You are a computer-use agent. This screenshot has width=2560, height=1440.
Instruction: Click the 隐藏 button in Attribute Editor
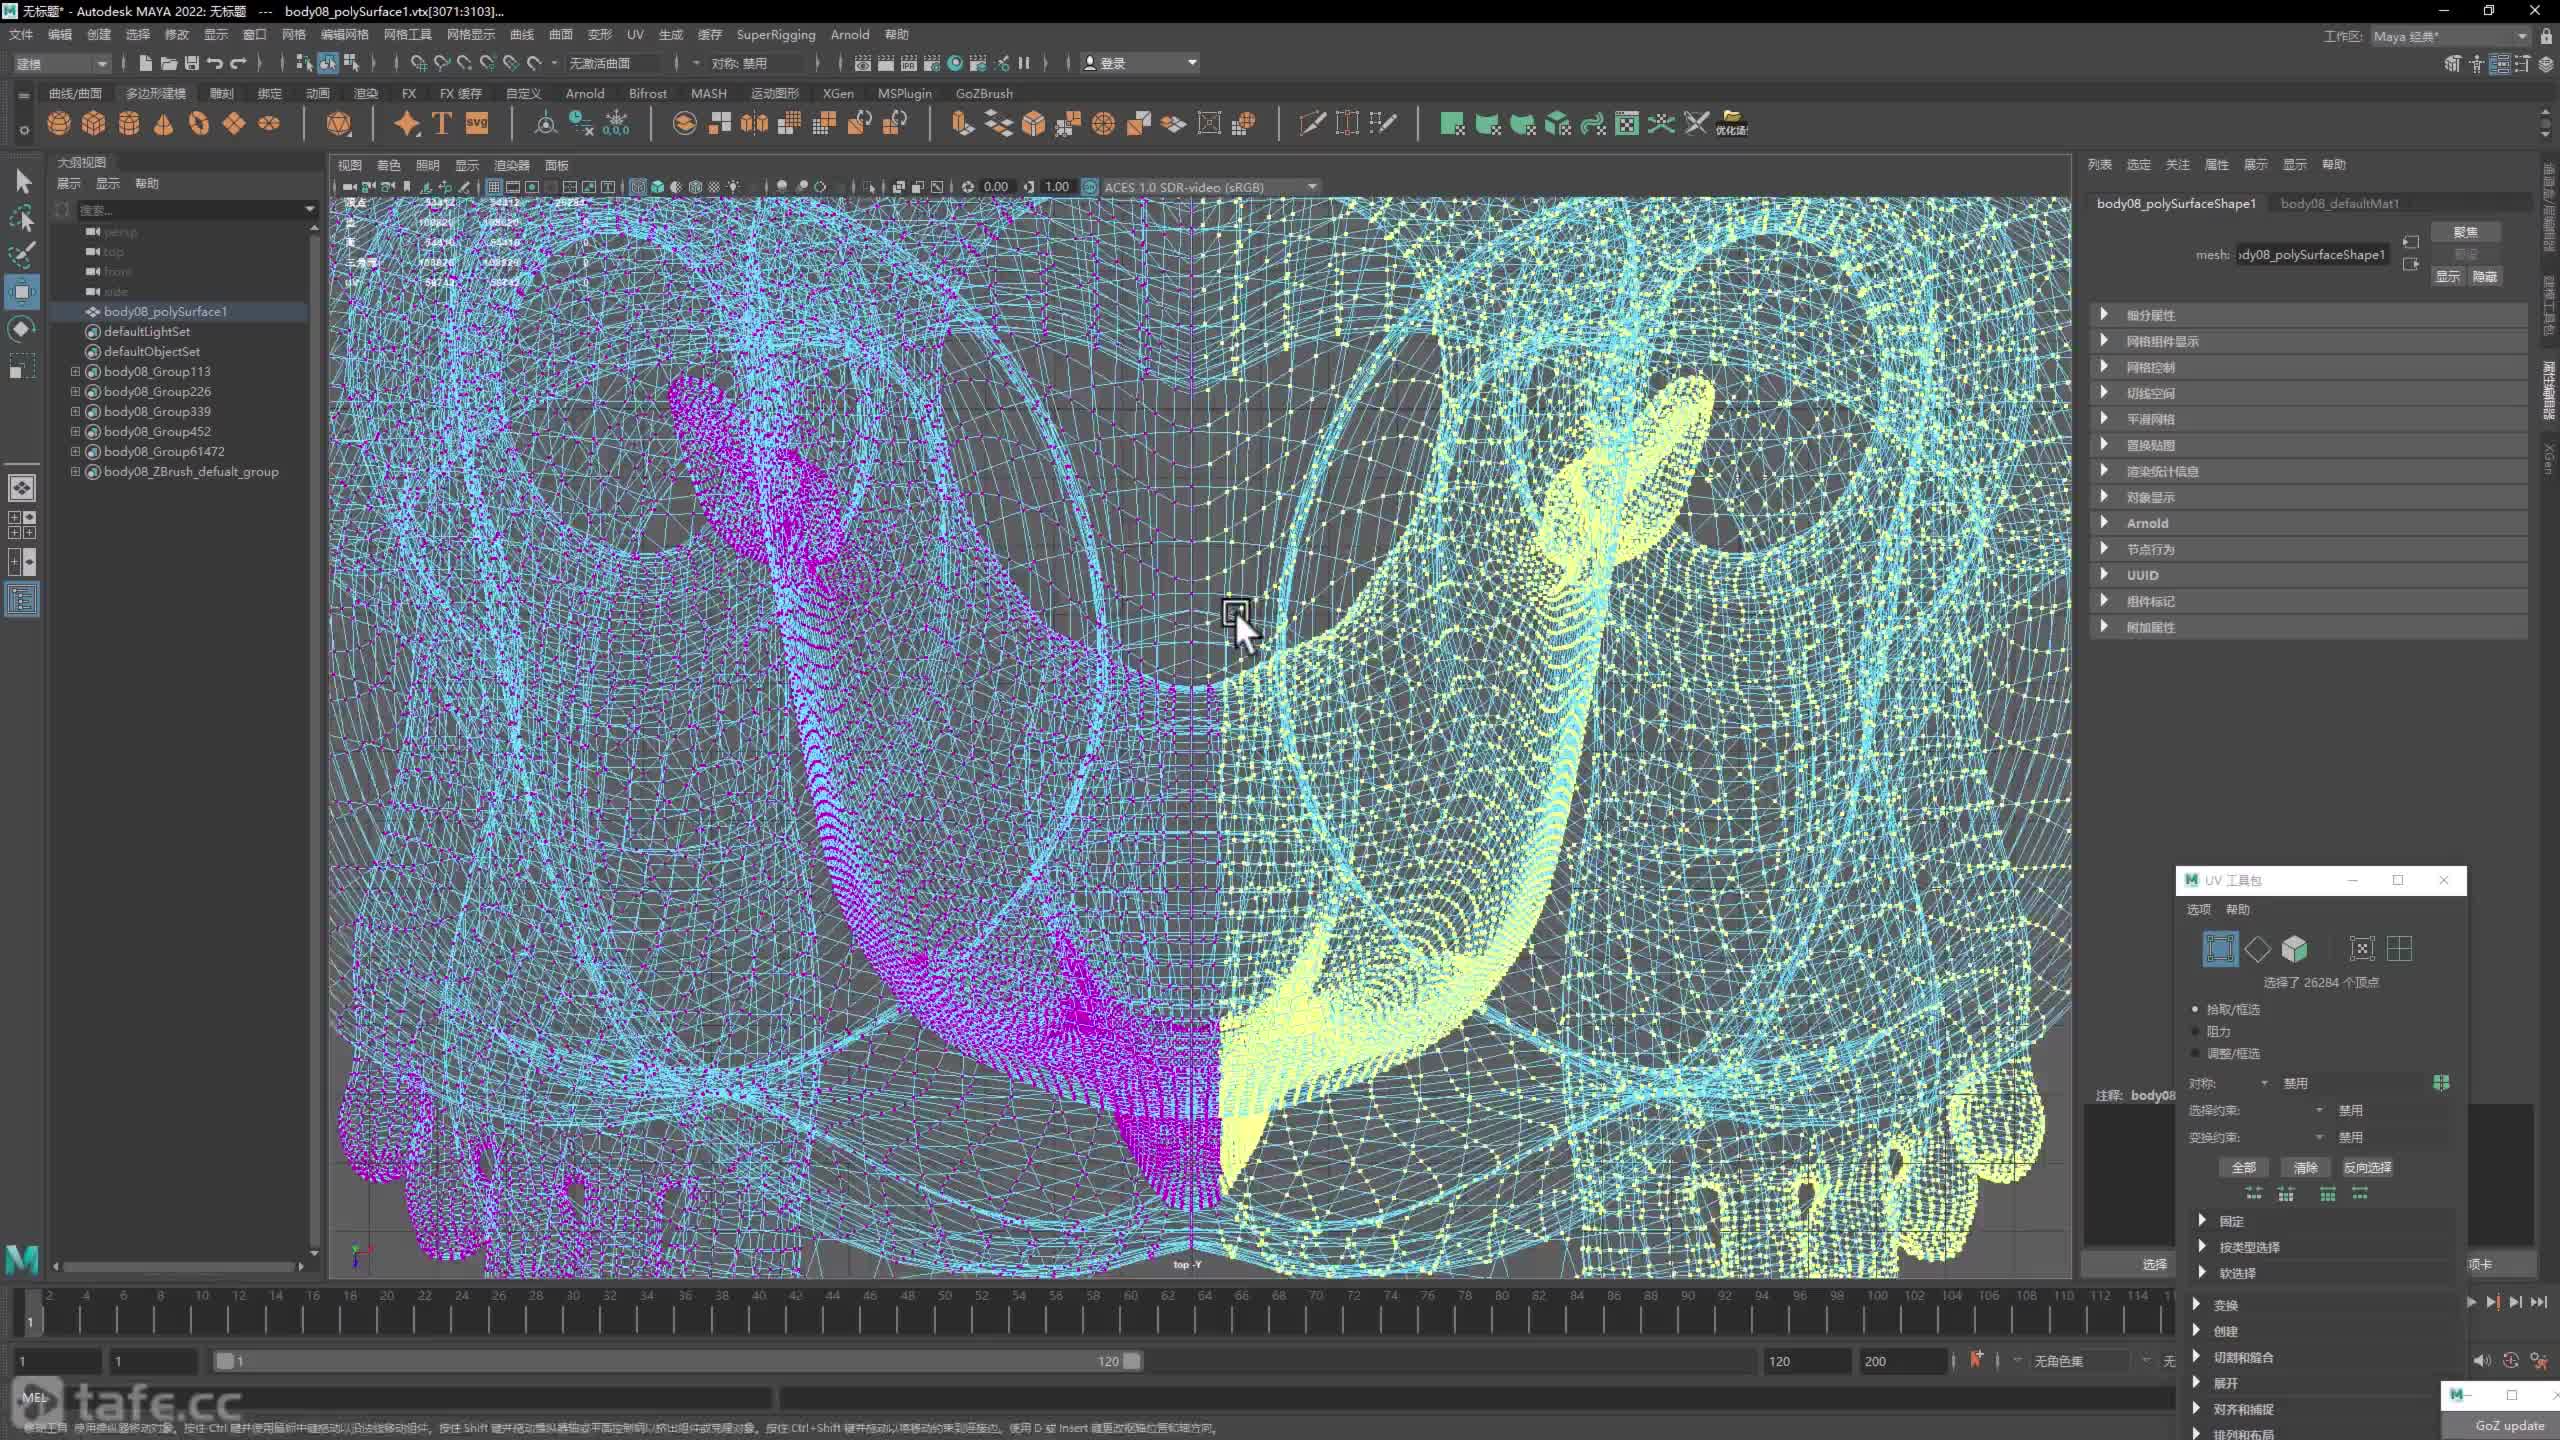tap(2485, 277)
